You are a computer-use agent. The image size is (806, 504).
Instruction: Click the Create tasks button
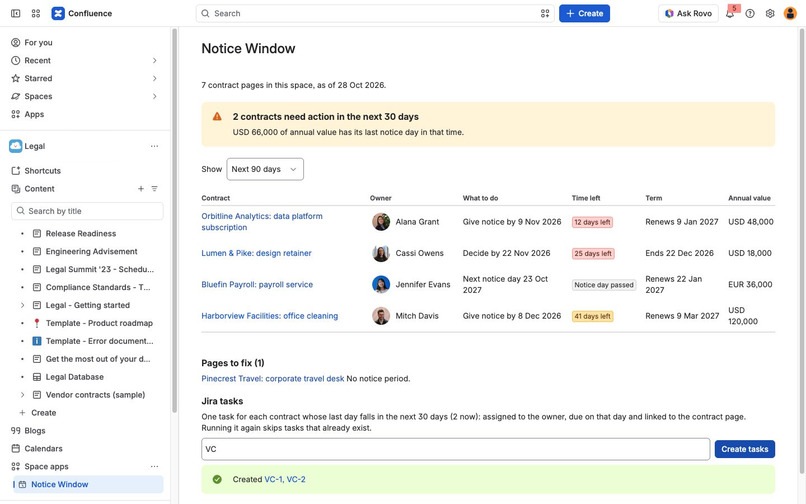pyautogui.click(x=745, y=449)
